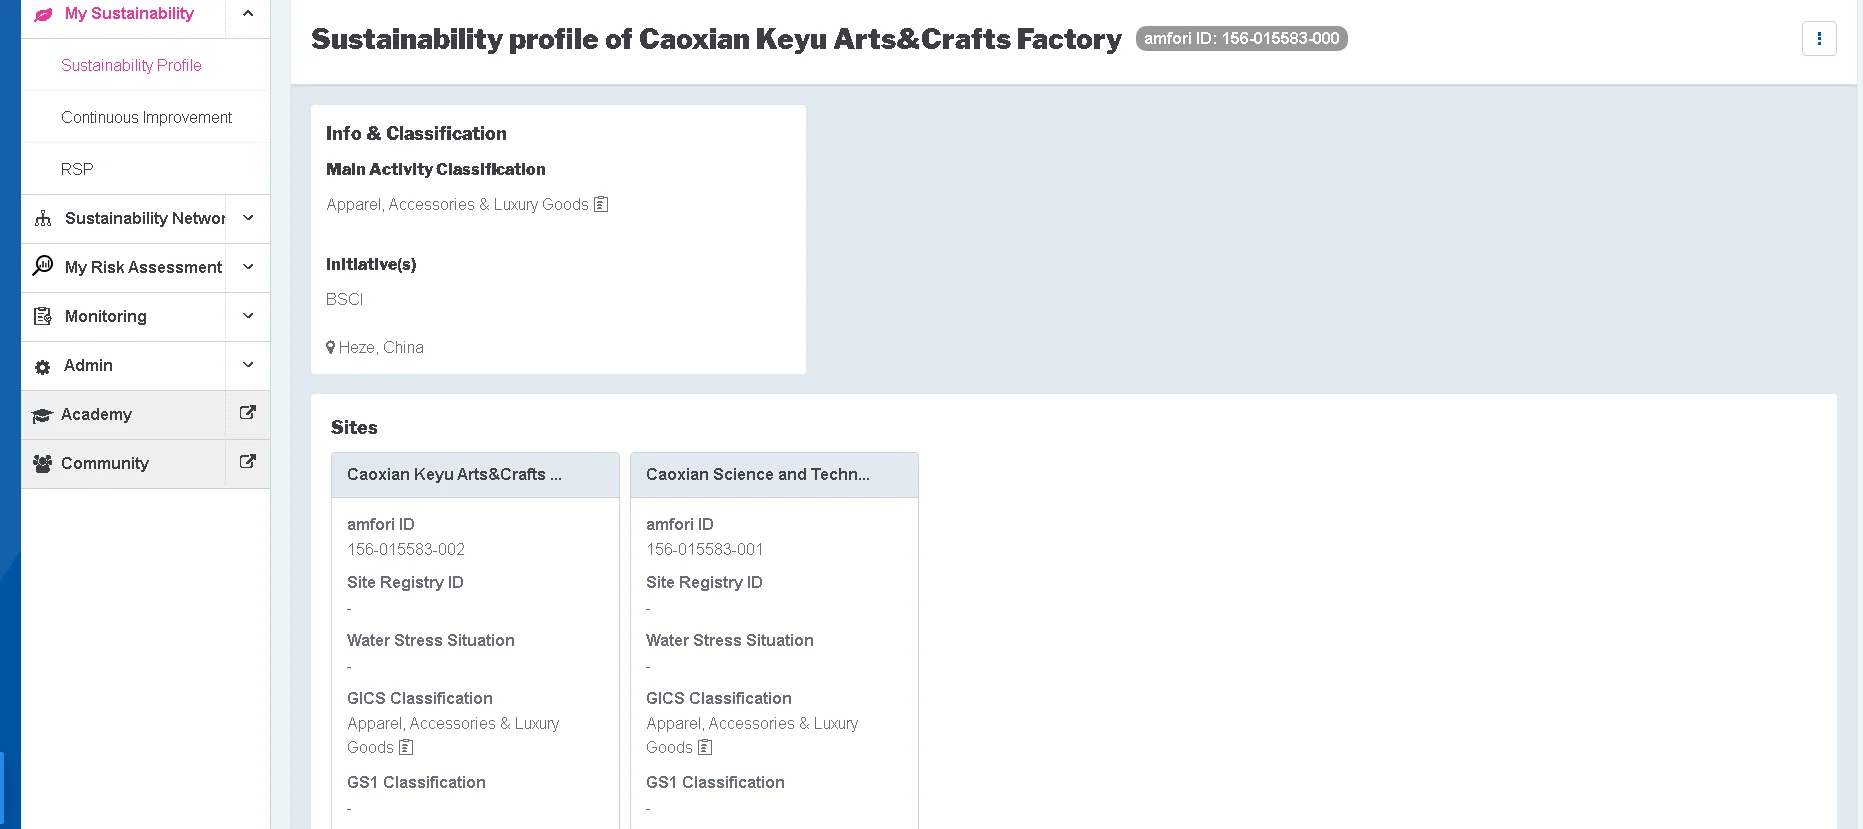
Task: Expand the Sustainability Network menu
Action: (248, 218)
